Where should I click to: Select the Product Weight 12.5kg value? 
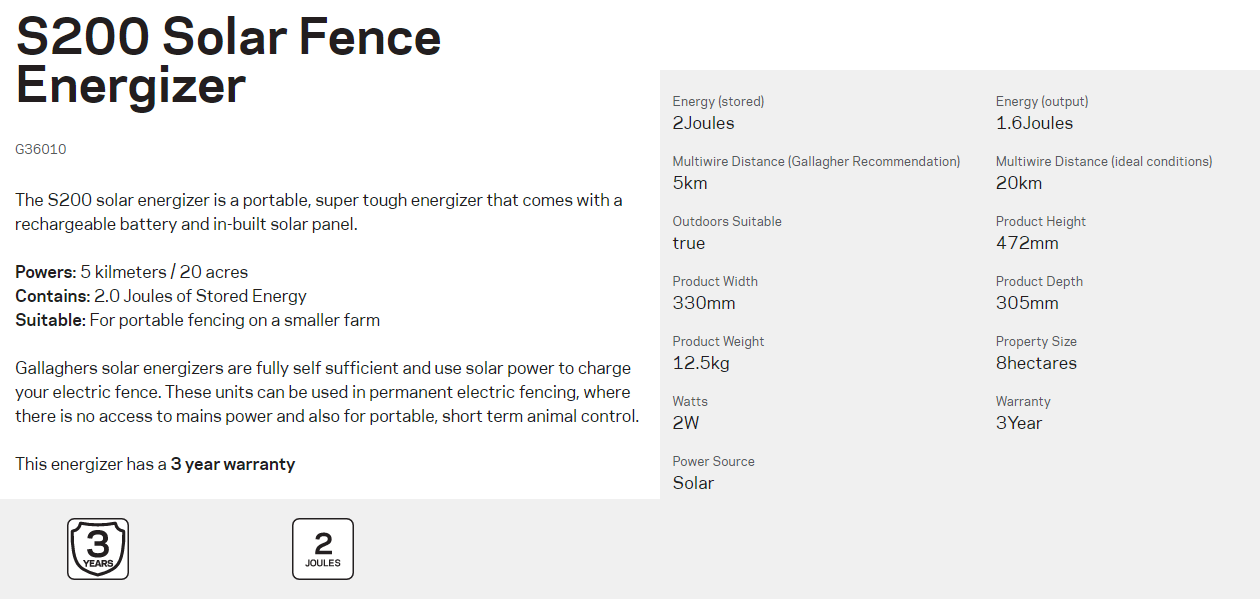tap(701, 363)
